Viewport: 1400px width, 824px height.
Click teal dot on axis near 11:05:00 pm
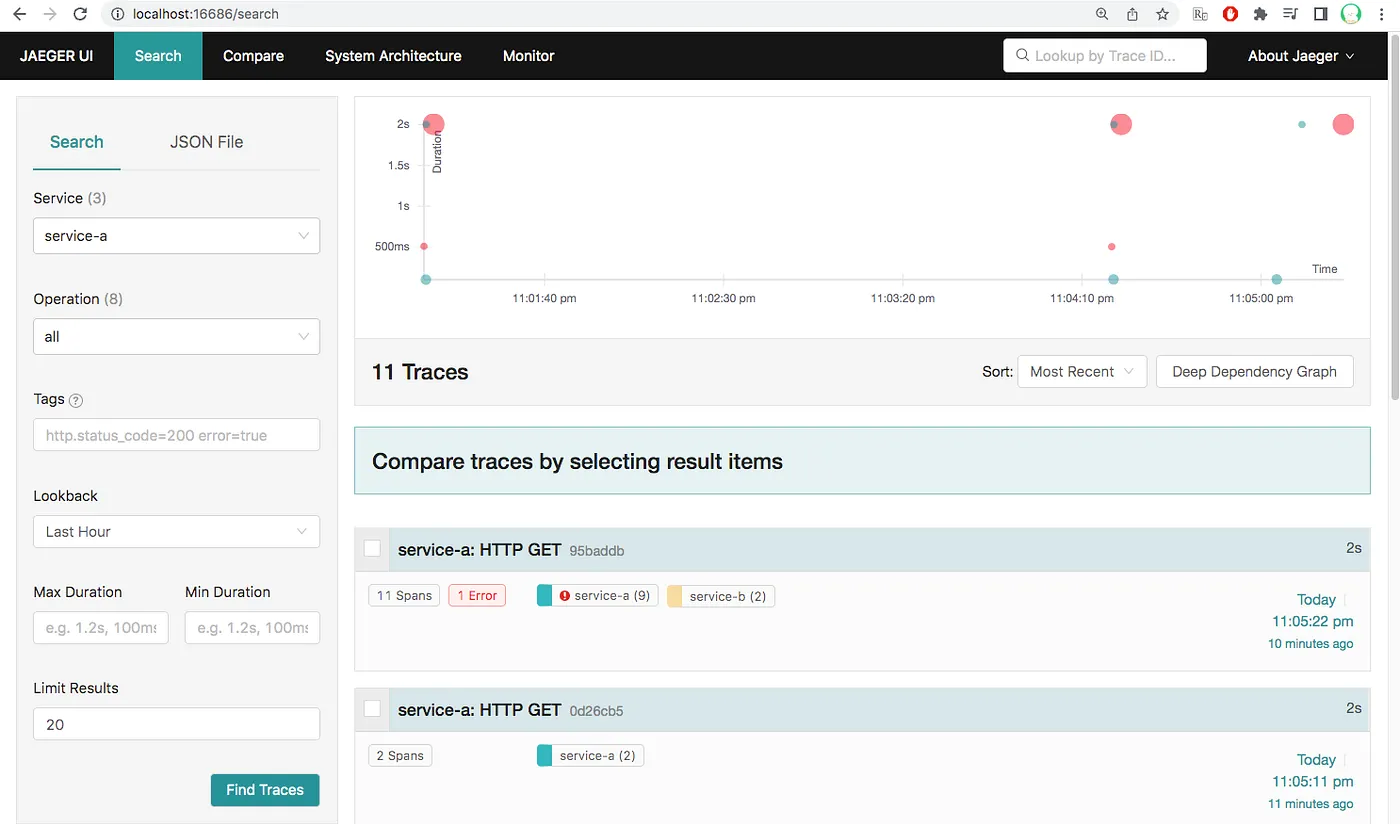click(x=1277, y=279)
